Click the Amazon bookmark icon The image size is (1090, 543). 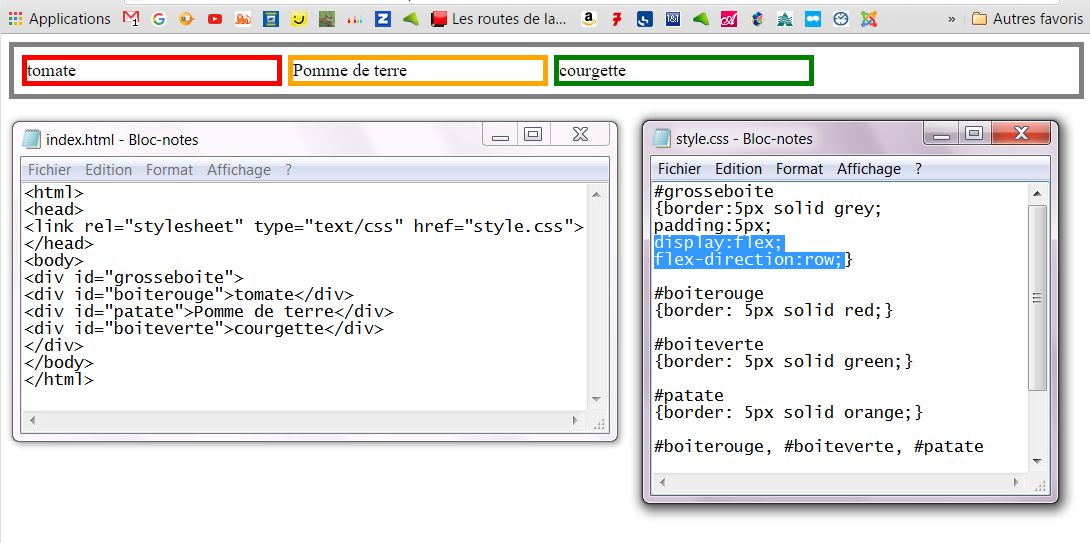[588, 18]
